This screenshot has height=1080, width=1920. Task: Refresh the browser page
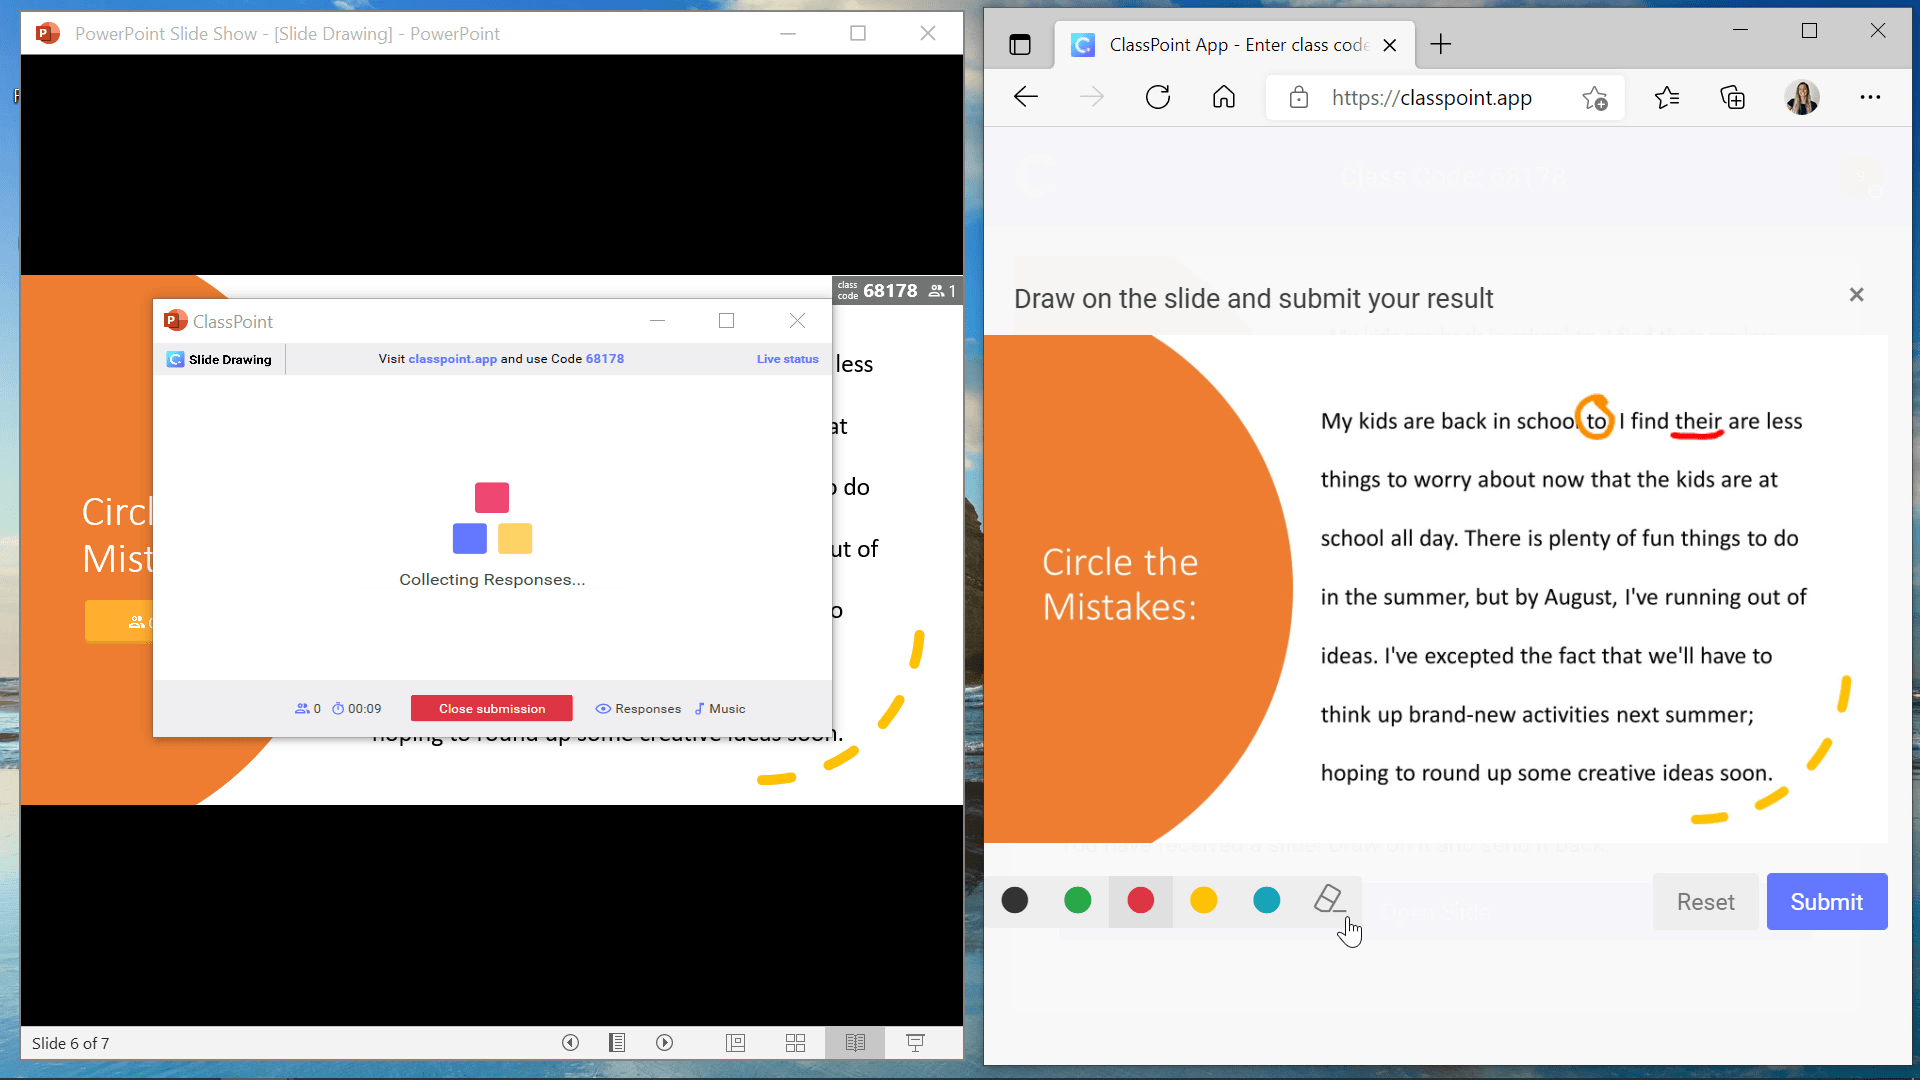pos(1158,97)
